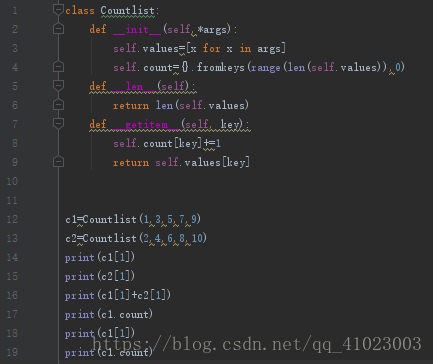Click the fromkeys call on line 4
This screenshot has height=364, width=433.
222,67
